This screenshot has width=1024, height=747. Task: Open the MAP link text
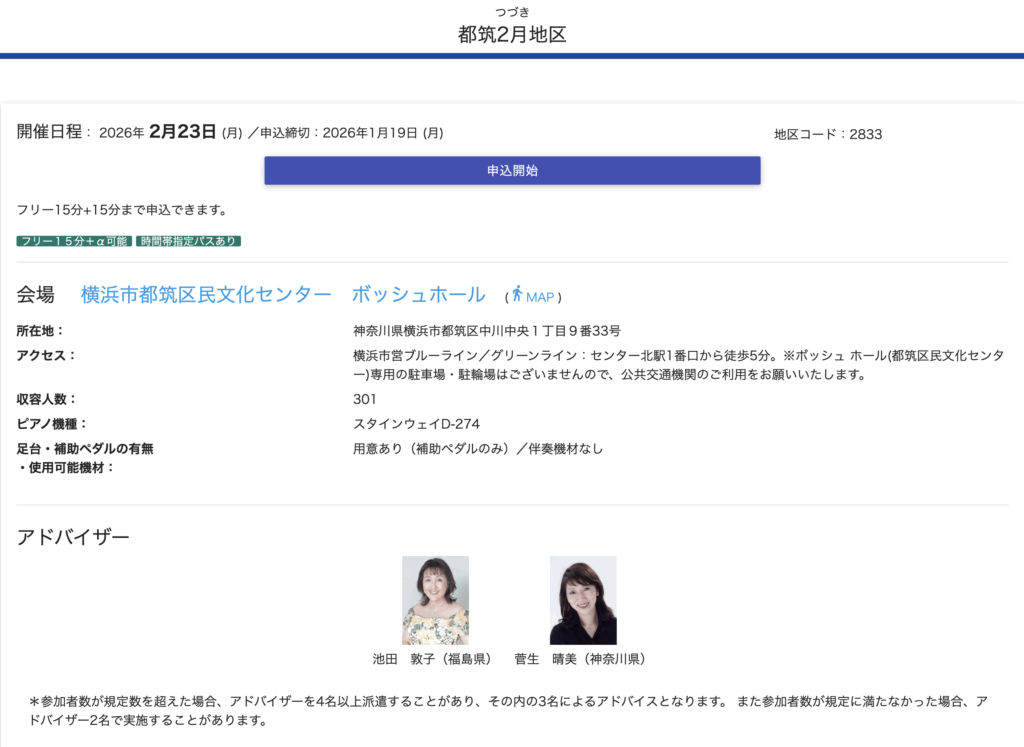click(x=540, y=297)
